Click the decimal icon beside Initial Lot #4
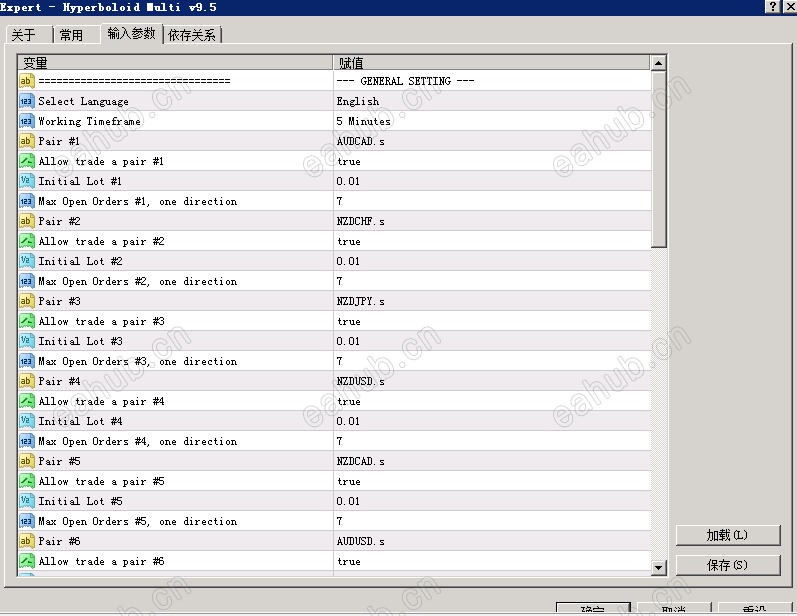The height and width of the screenshot is (616, 797). pos(26,421)
